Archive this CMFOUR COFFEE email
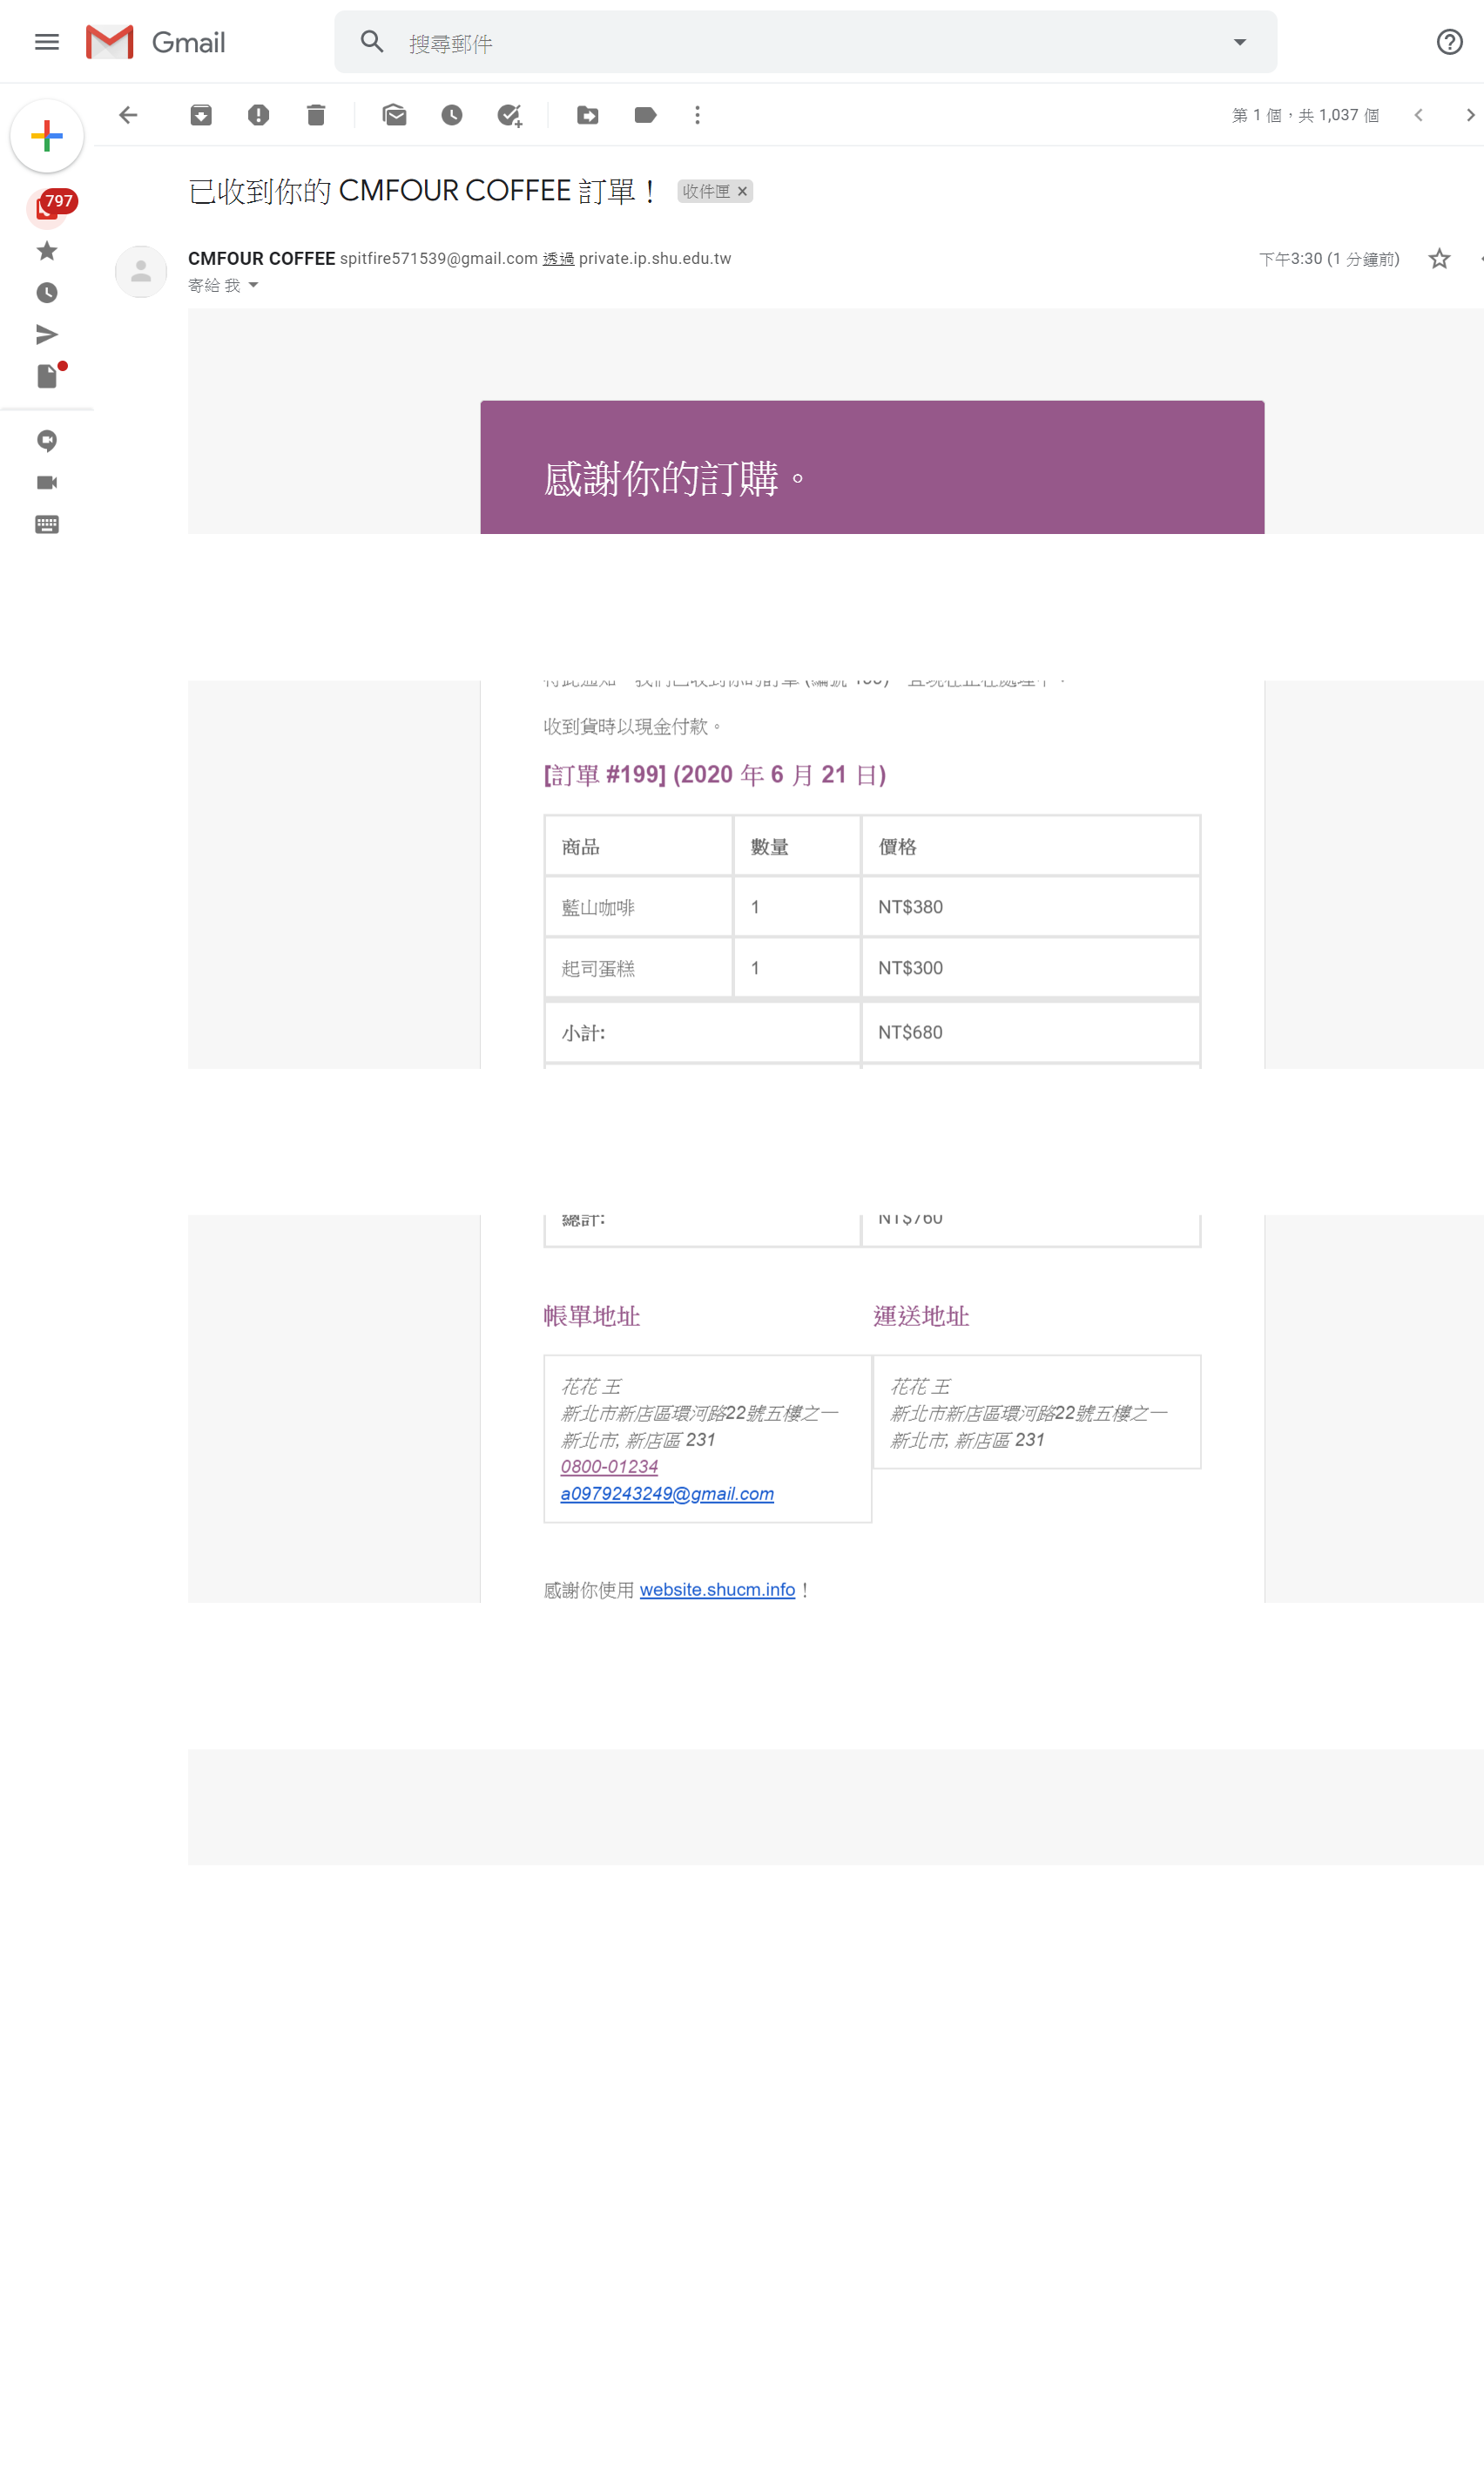This screenshot has width=1484, height=2488. (x=201, y=115)
